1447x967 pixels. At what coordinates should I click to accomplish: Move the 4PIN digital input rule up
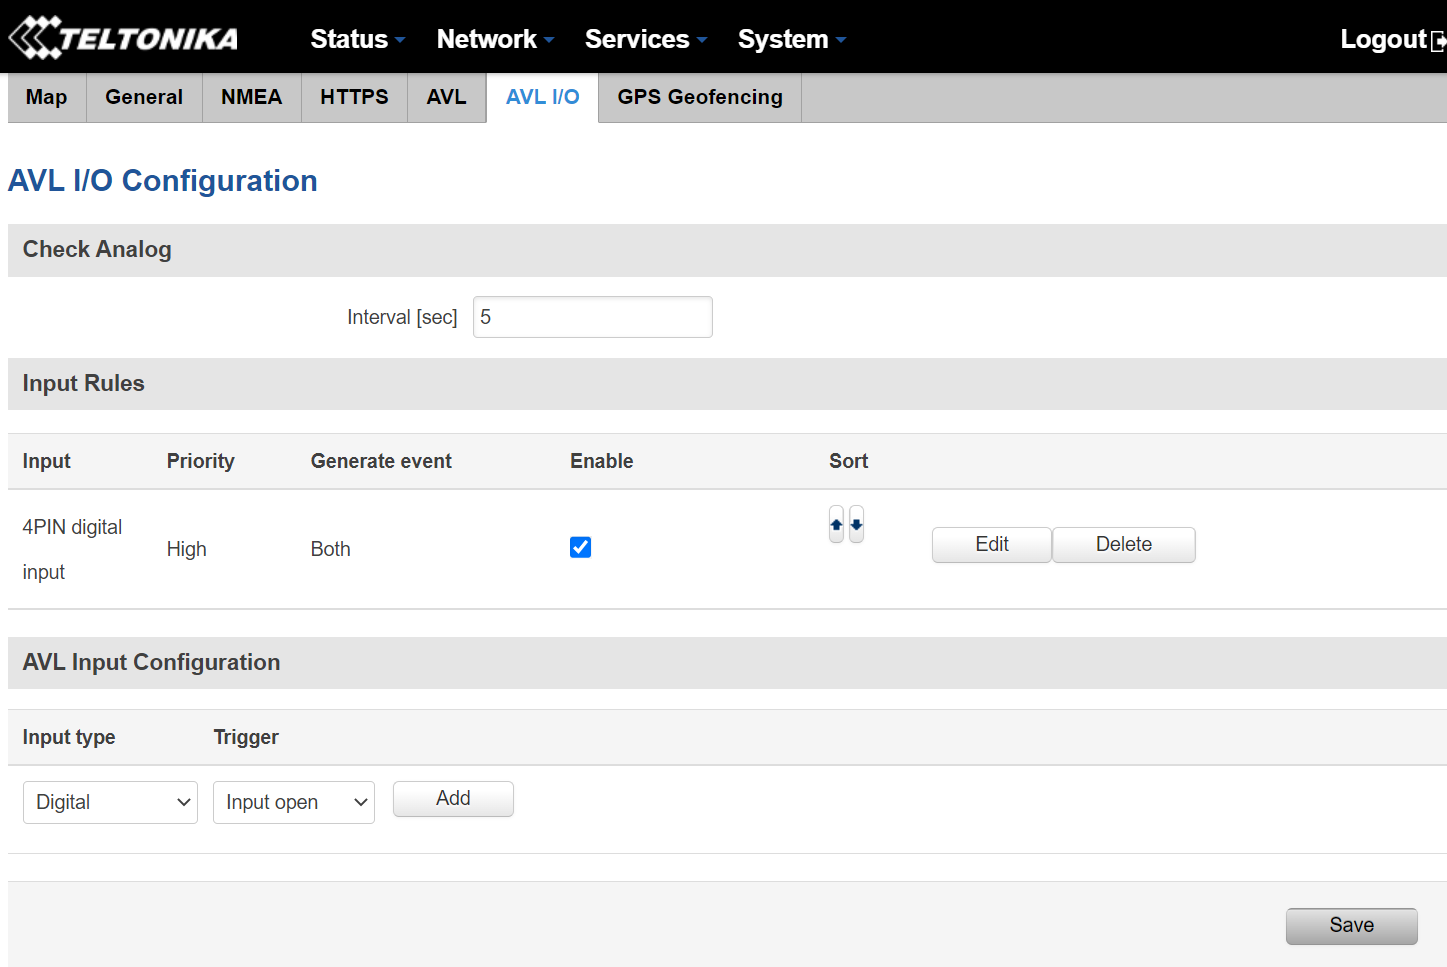[x=836, y=524]
